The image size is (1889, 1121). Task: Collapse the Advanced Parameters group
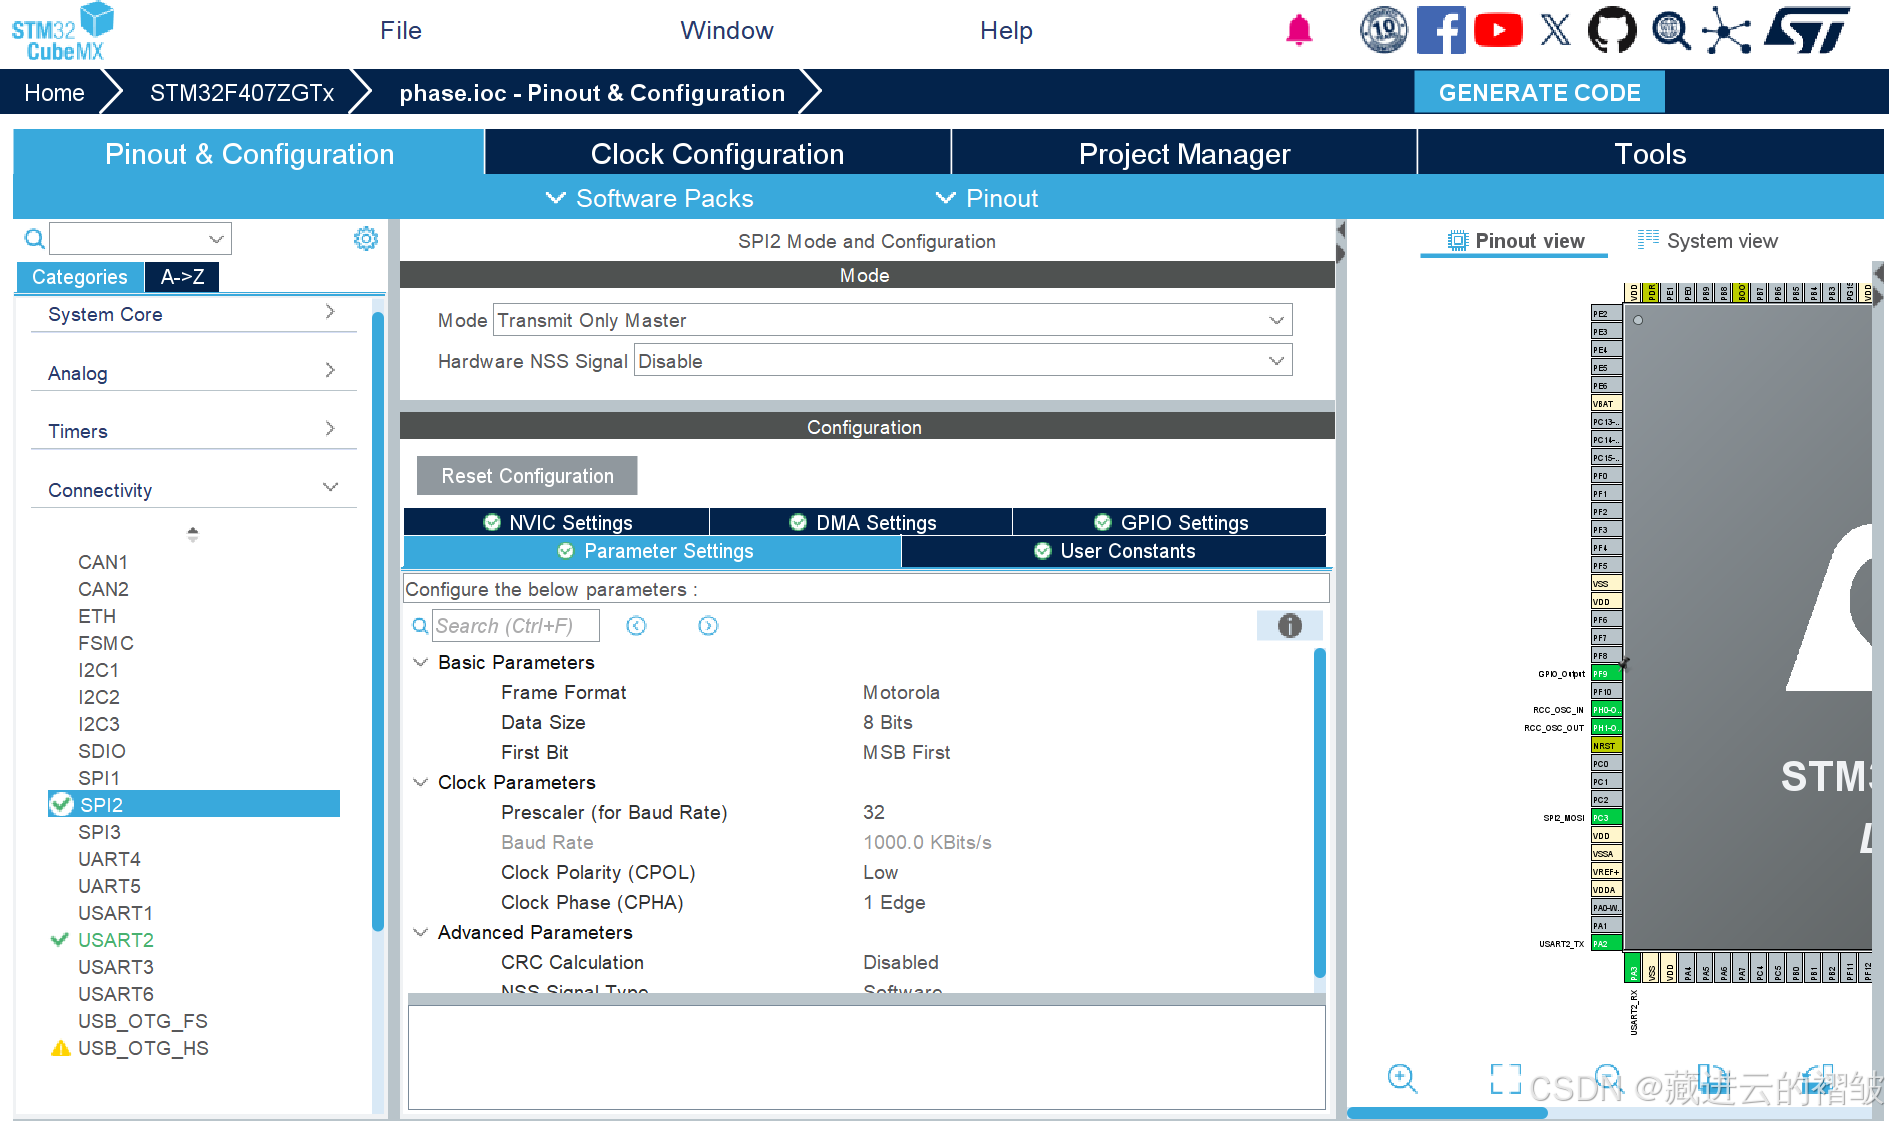(x=421, y=932)
